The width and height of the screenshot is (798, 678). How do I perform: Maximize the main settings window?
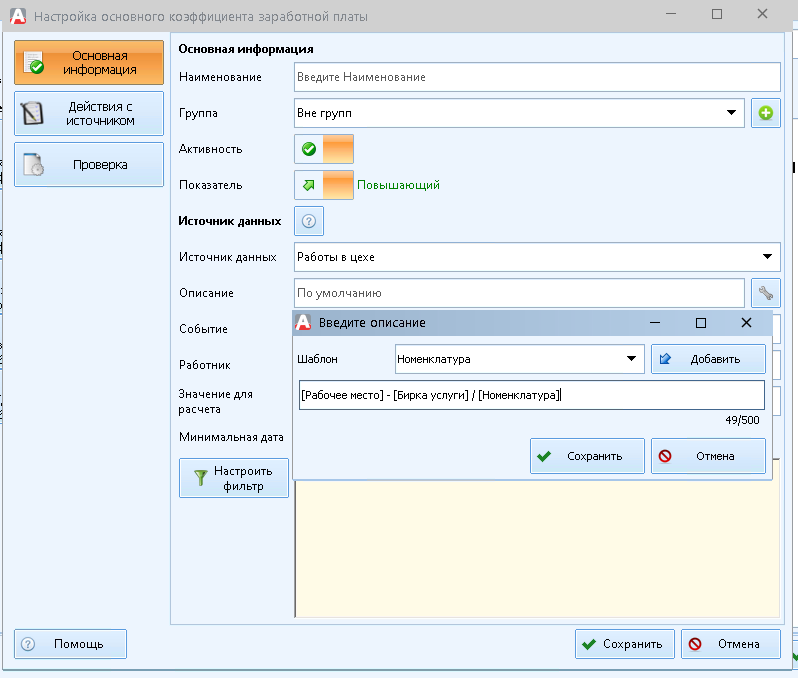[717, 14]
